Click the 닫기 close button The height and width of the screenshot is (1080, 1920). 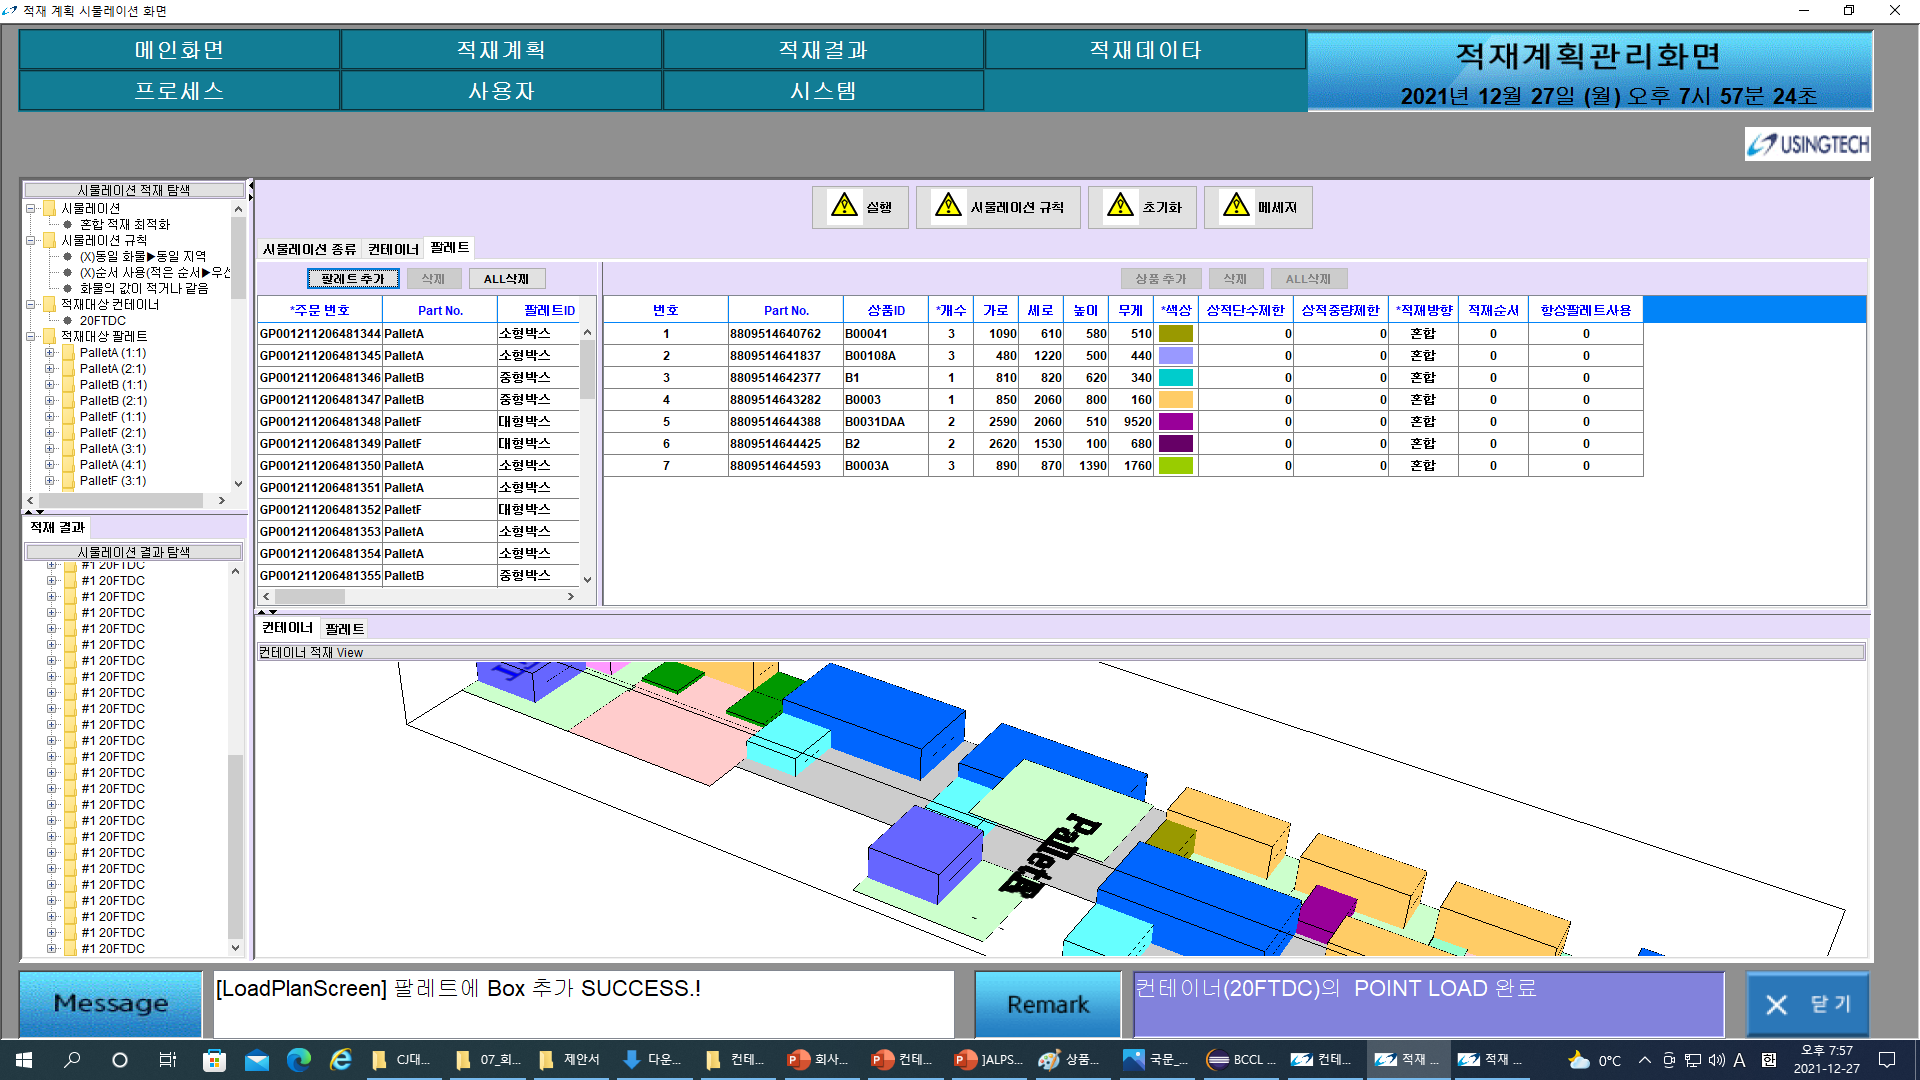[1808, 1004]
